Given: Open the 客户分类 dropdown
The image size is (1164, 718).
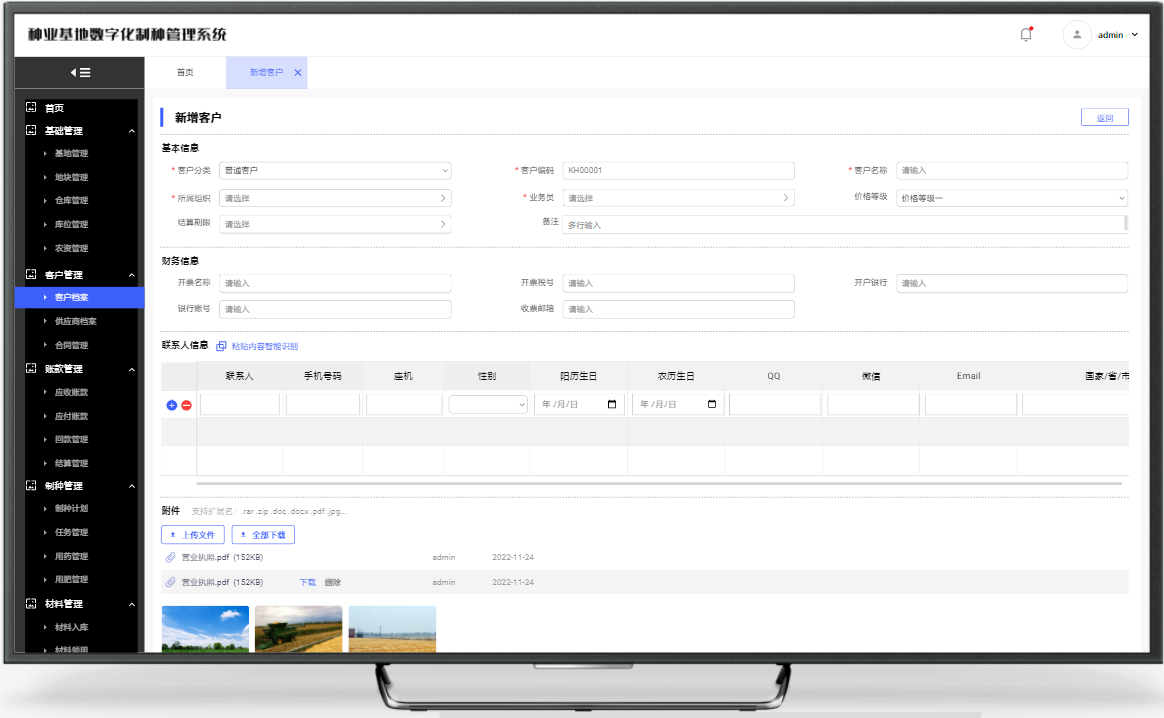Looking at the screenshot, I should 335,171.
